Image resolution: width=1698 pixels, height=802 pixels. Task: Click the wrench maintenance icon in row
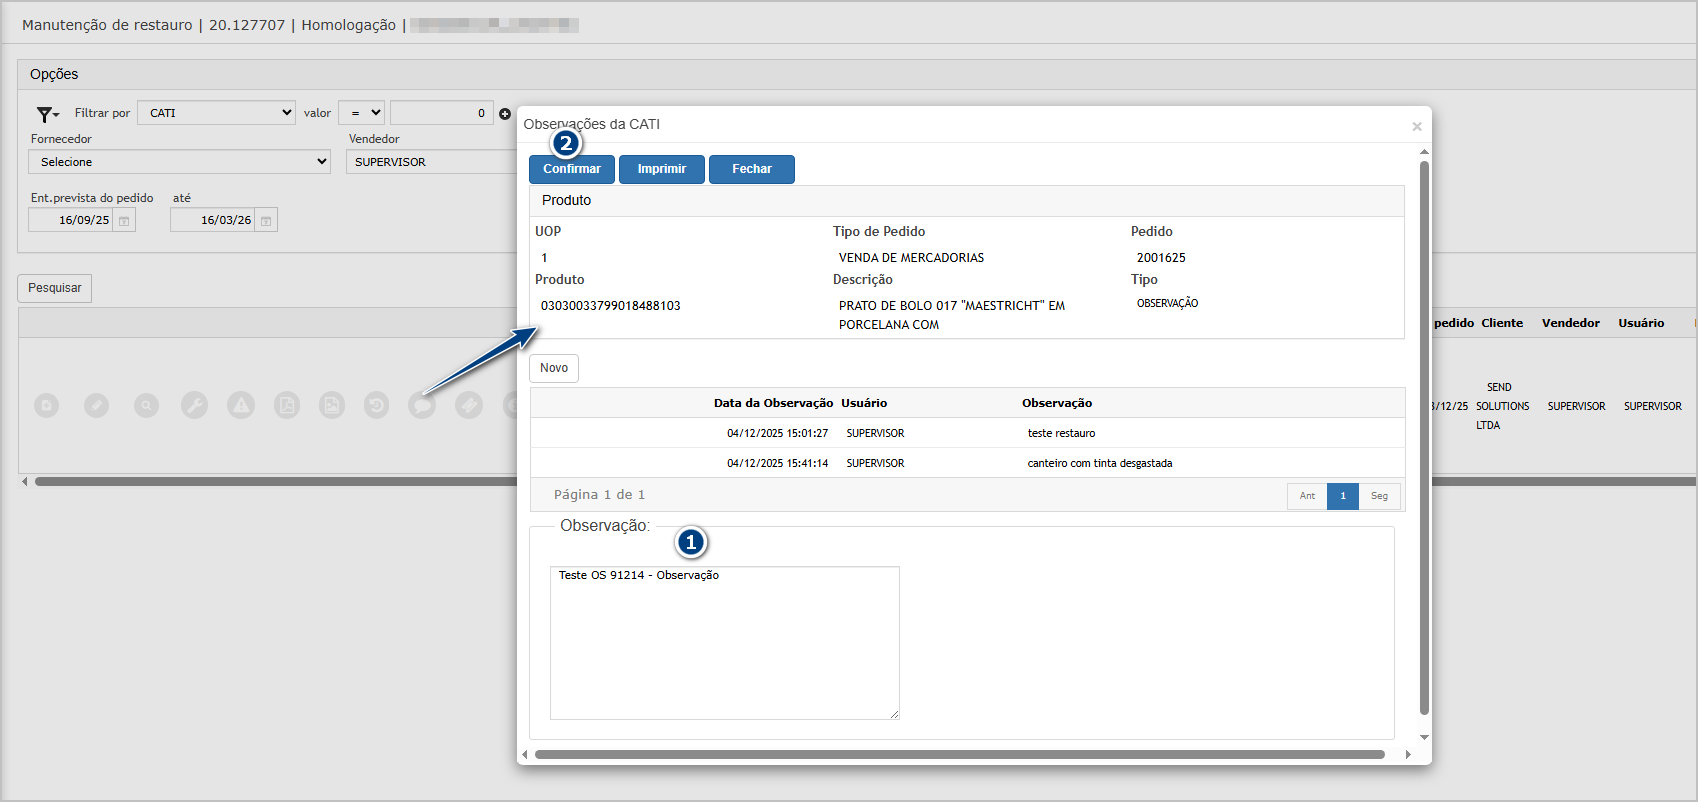pos(194,405)
